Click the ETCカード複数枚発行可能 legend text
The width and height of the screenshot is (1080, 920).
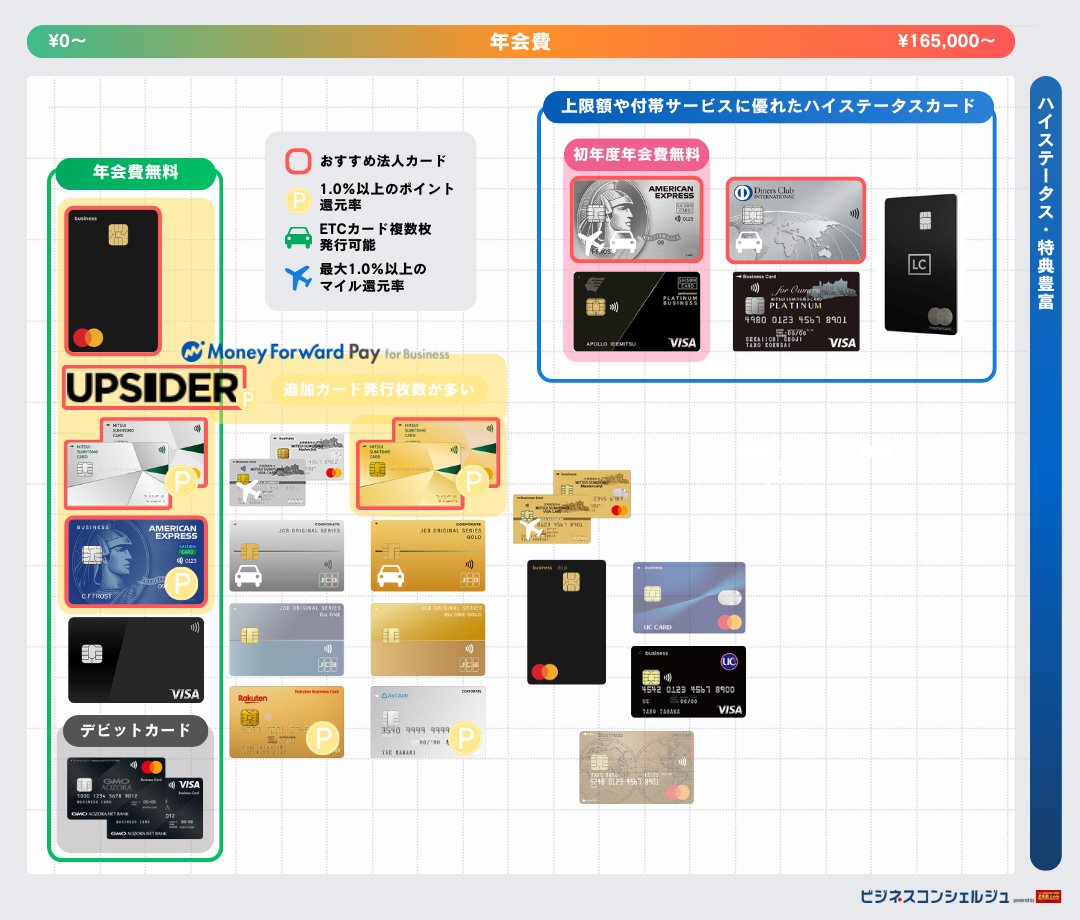[375, 237]
